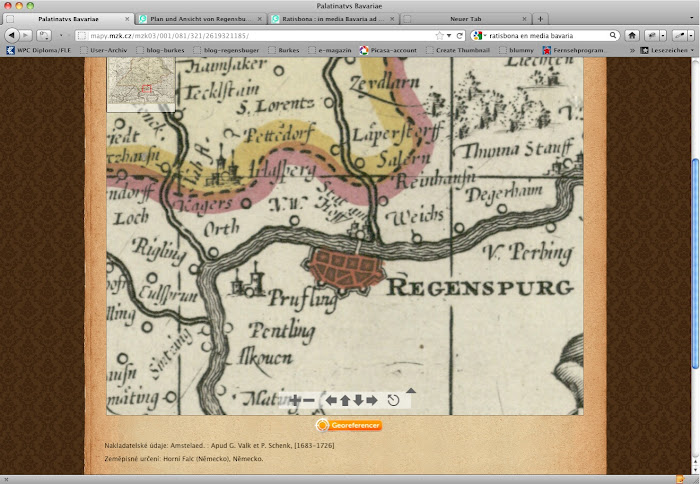This screenshot has height=484, width=700.
Task: Pan map up with the up arrow
Action: point(345,401)
